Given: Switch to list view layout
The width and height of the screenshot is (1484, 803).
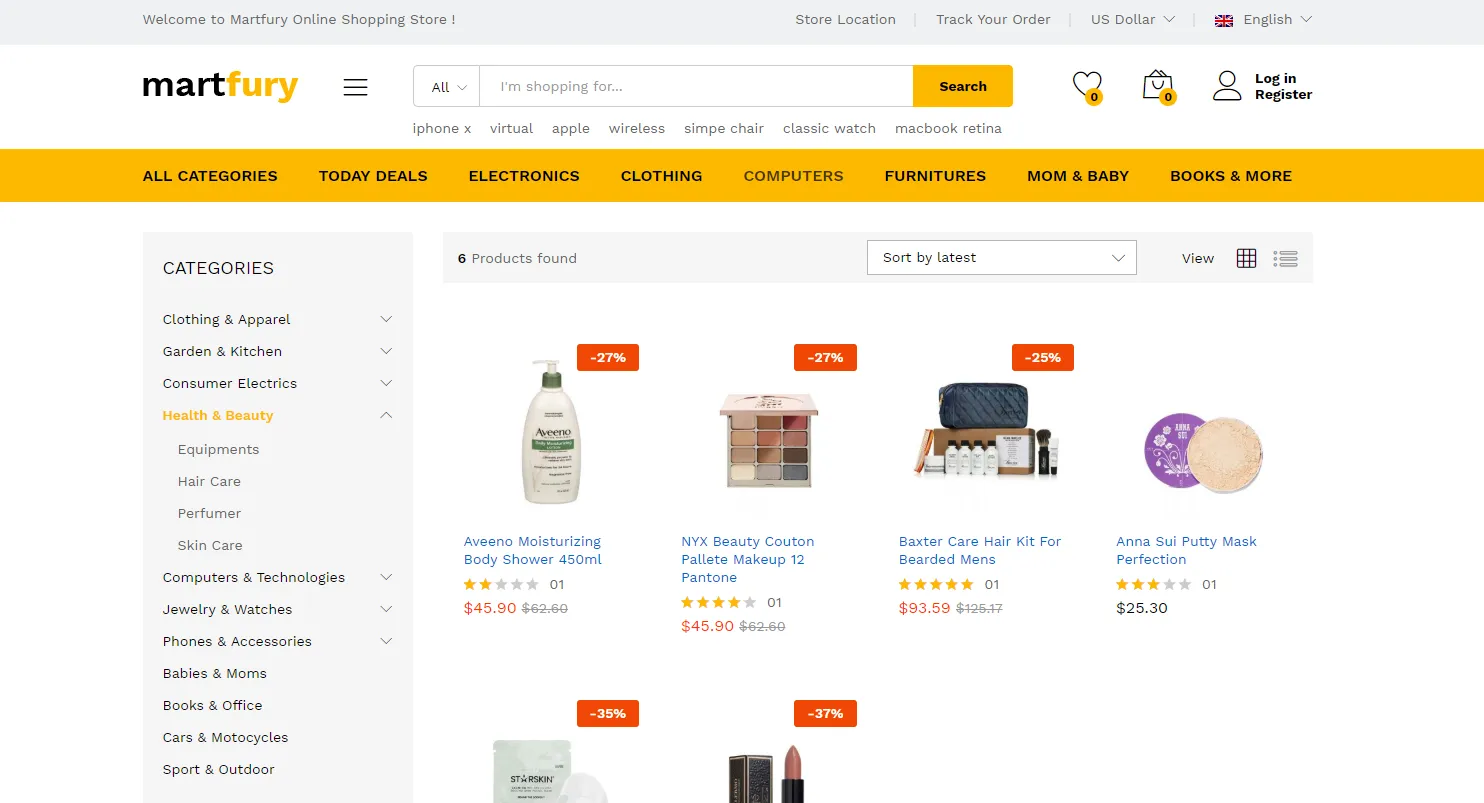Looking at the screenshot, I should pyautogui.click(x=1285, y=258).
